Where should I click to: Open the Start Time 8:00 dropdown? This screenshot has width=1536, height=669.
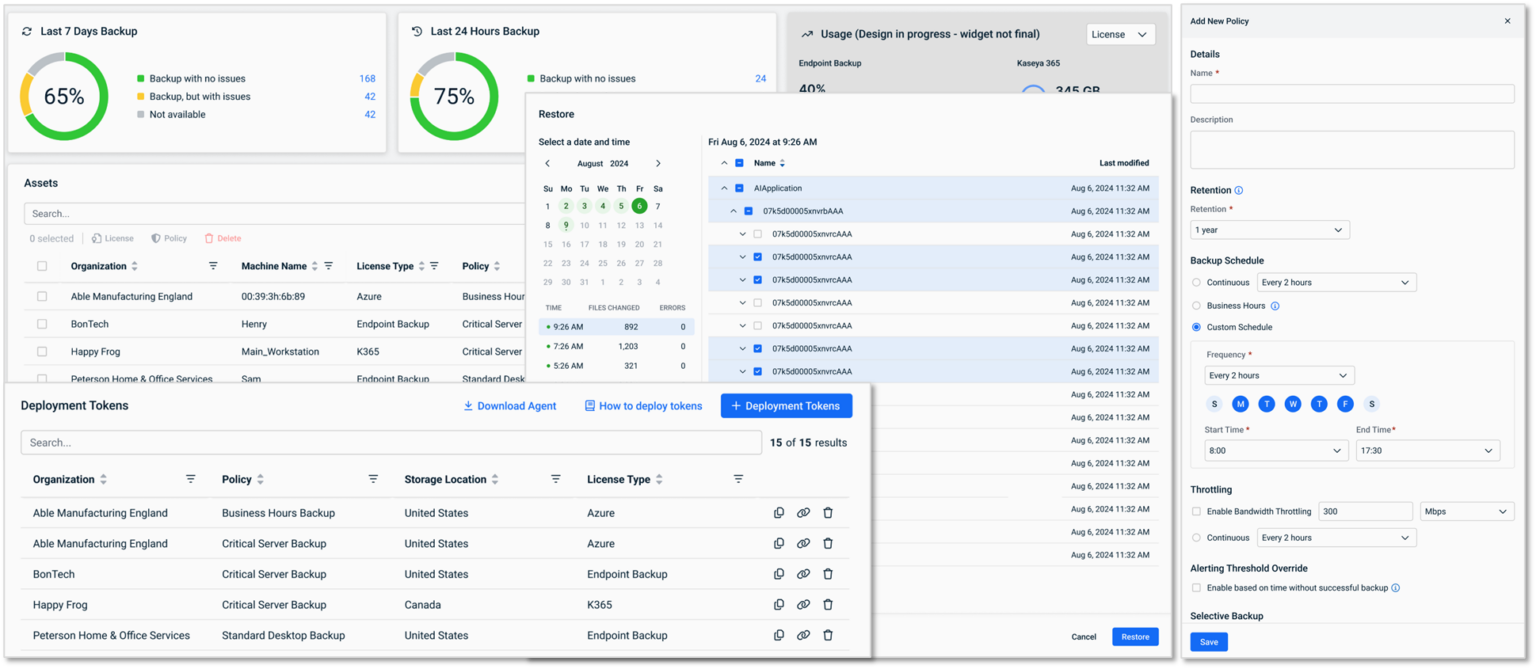click(x=1276, y=451)
